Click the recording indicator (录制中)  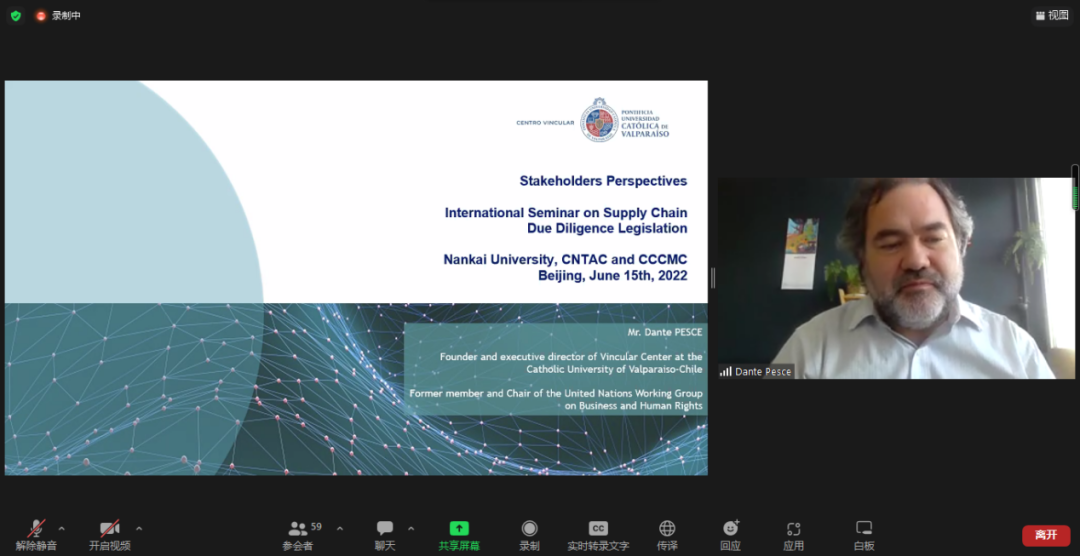58,16
